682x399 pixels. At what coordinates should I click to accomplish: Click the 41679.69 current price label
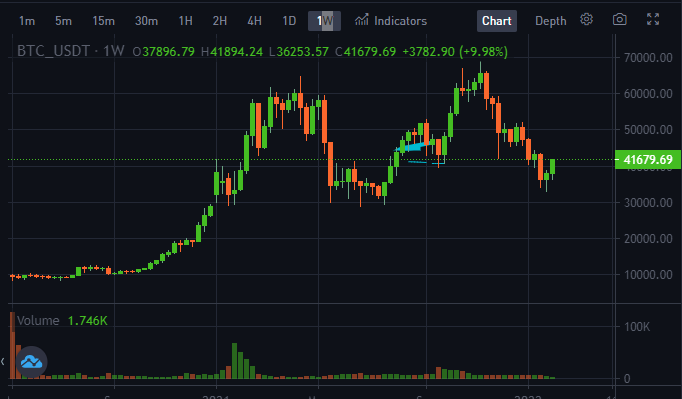pyautogui.click(x=648, y=160)
